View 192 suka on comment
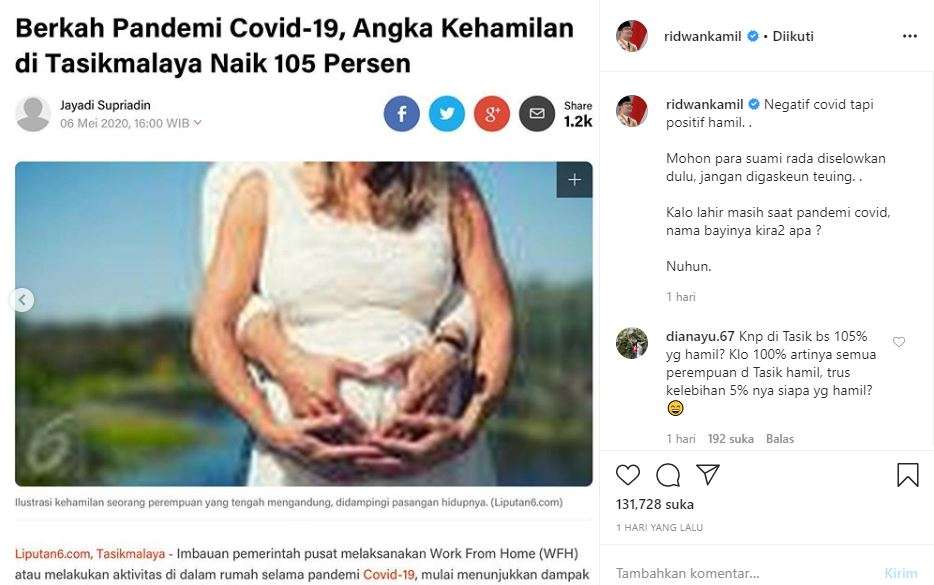This screenshot has width=934, height=585. click(729, 438)
